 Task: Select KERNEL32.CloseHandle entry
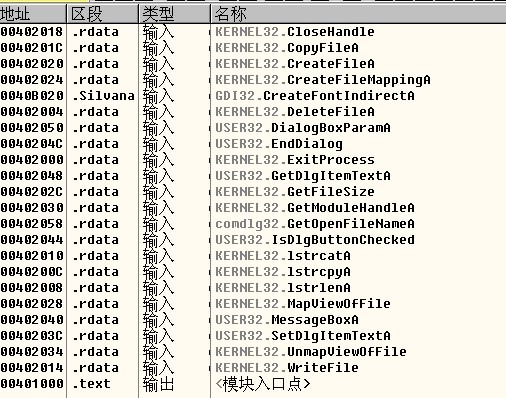pos(295,32)
